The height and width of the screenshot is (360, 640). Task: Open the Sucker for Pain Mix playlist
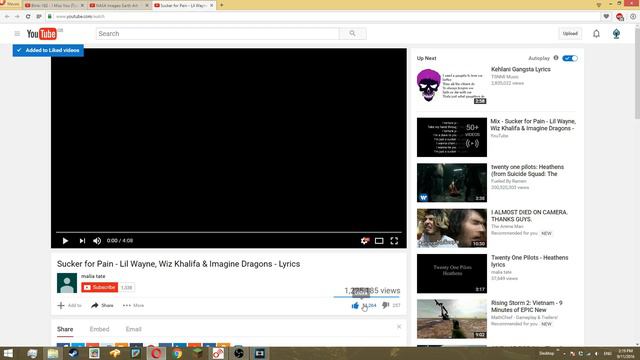533,125
